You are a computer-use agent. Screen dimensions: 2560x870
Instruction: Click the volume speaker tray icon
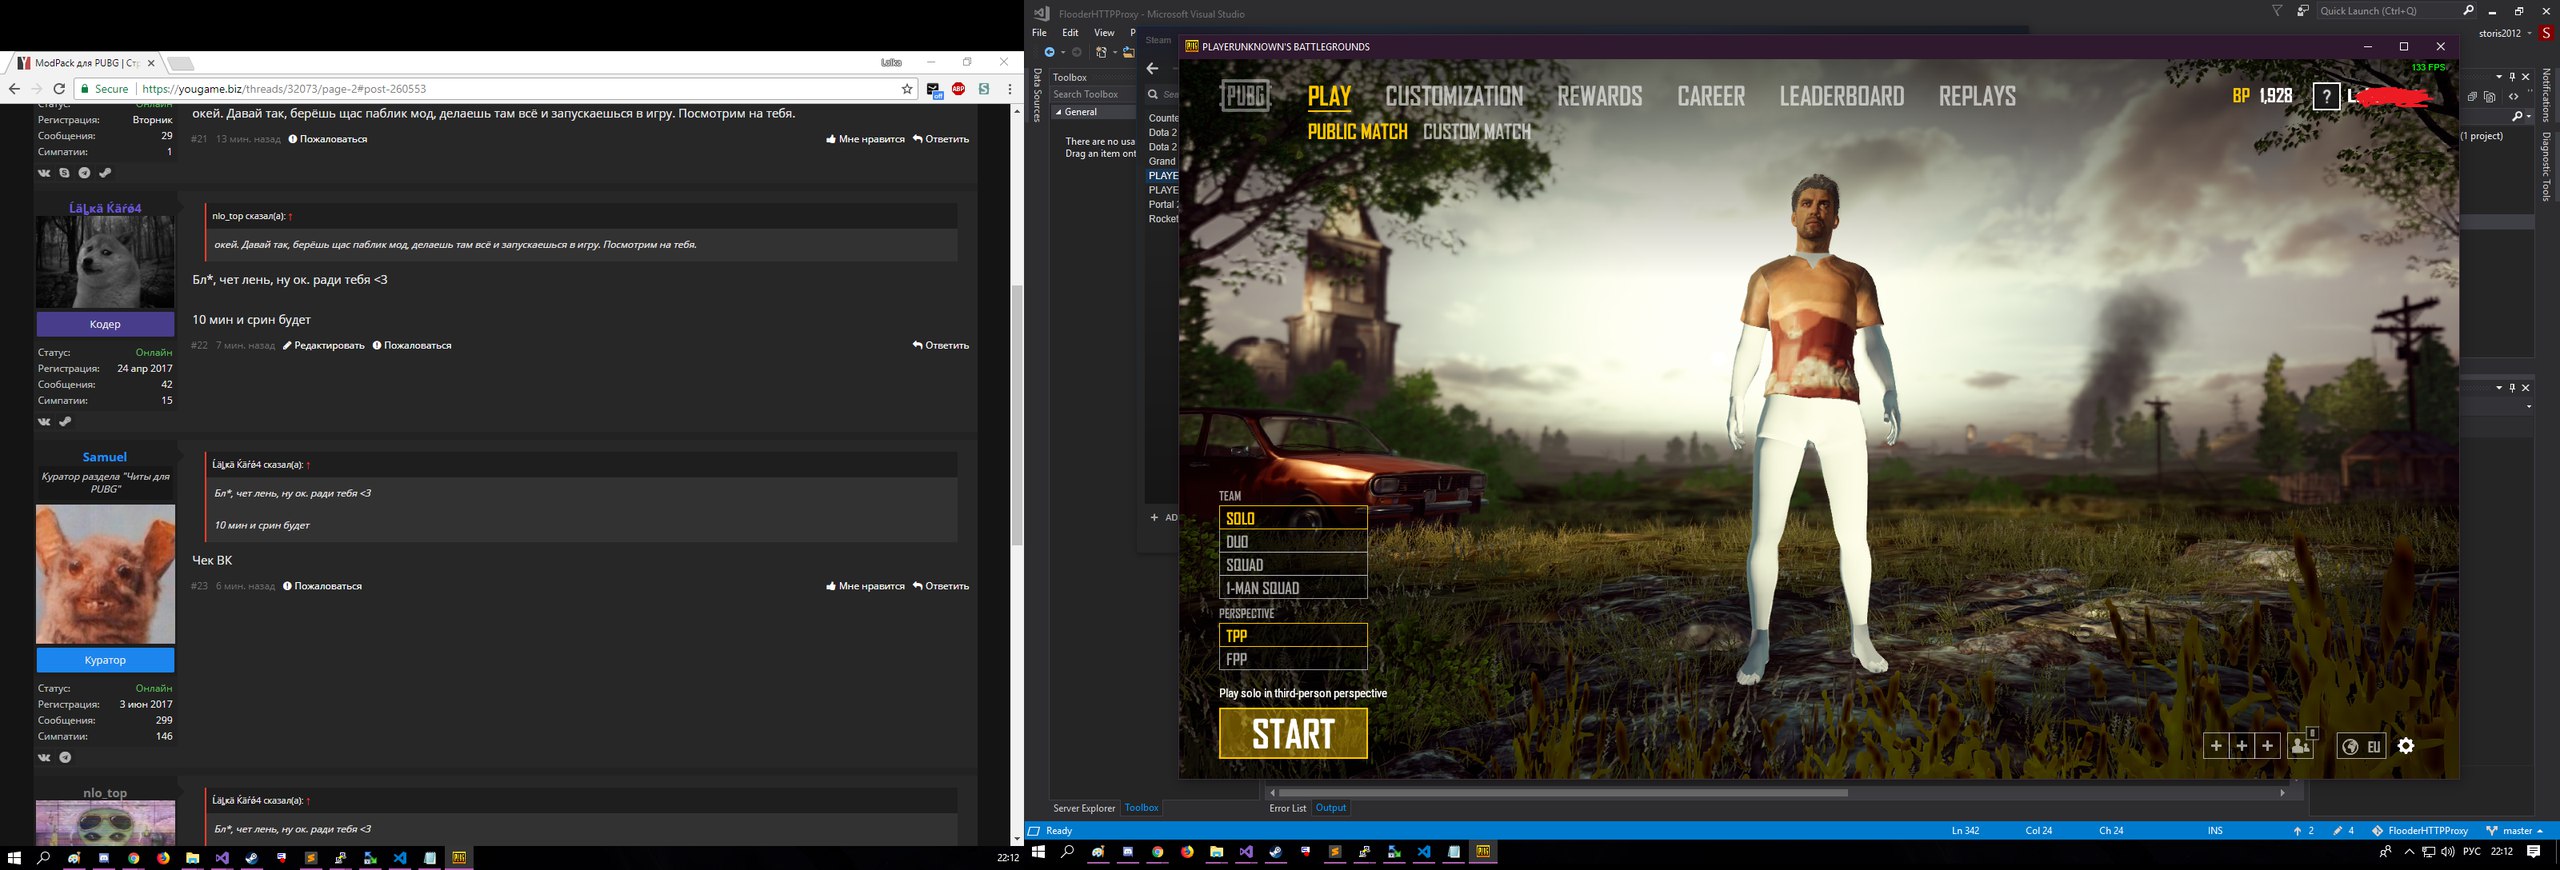(x=2447, y=852)
